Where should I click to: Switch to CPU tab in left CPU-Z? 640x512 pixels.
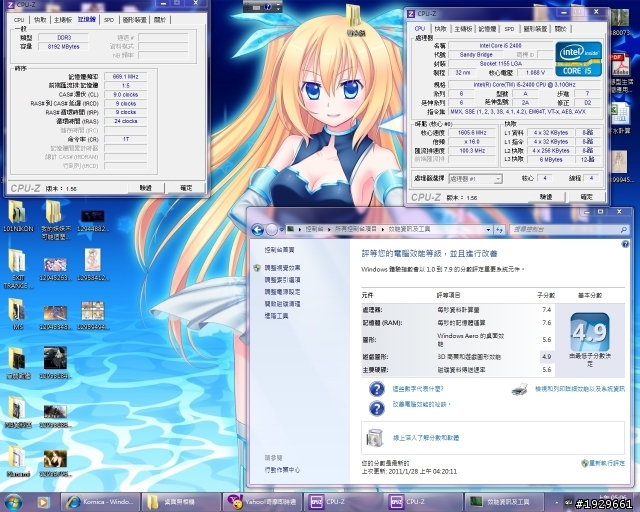point(19,20)
